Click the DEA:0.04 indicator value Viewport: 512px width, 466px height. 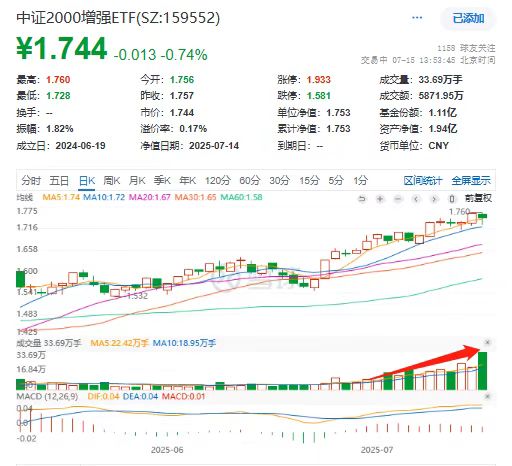[140, 397]
